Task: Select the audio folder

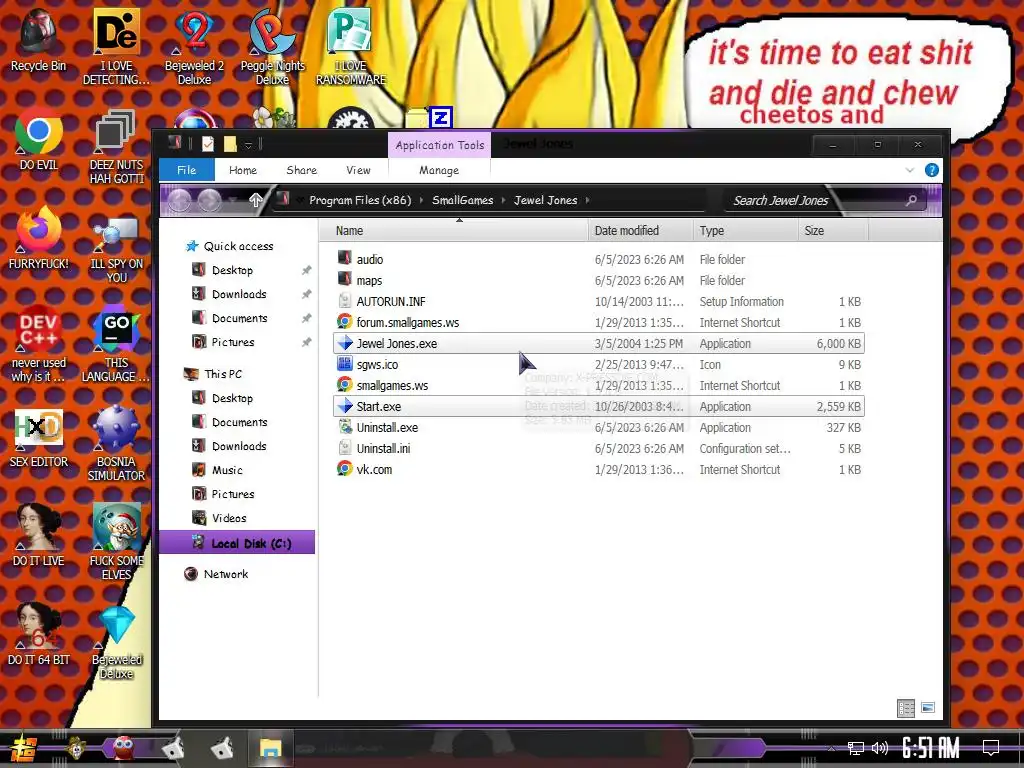Action: click(599, 259)
